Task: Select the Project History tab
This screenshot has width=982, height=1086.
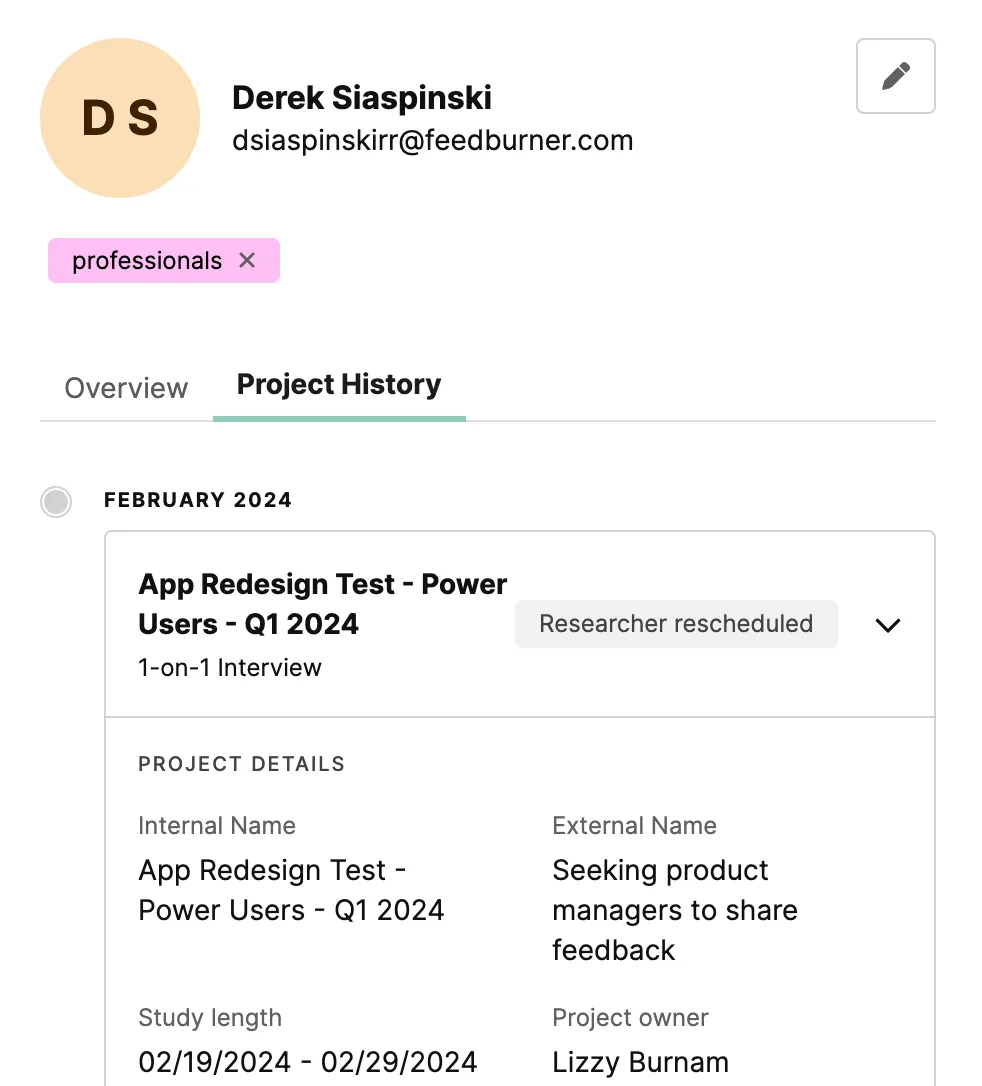Action: coord(339,384)
